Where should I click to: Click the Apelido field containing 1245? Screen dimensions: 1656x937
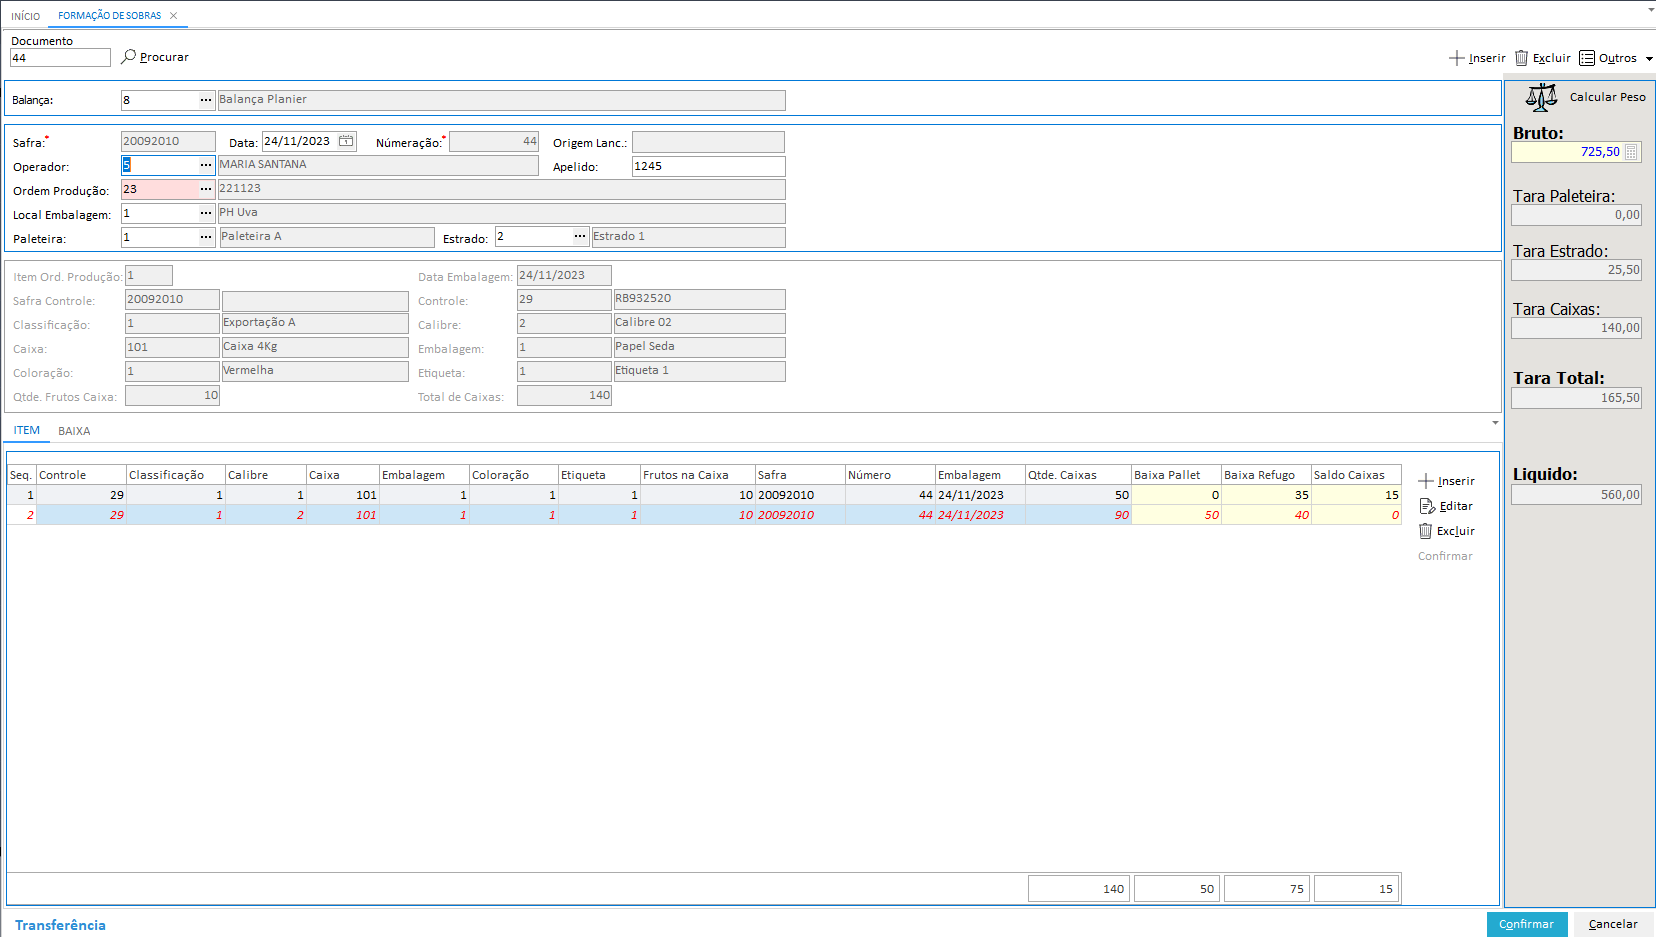(708, 166)
